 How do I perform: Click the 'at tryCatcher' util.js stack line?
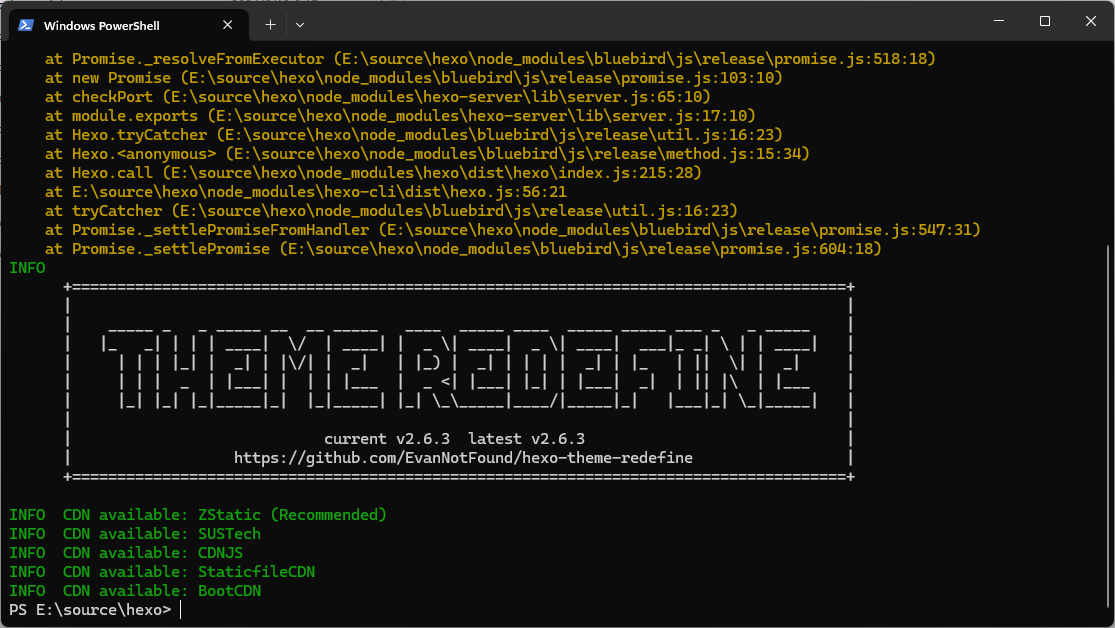[x=391, y=211]
